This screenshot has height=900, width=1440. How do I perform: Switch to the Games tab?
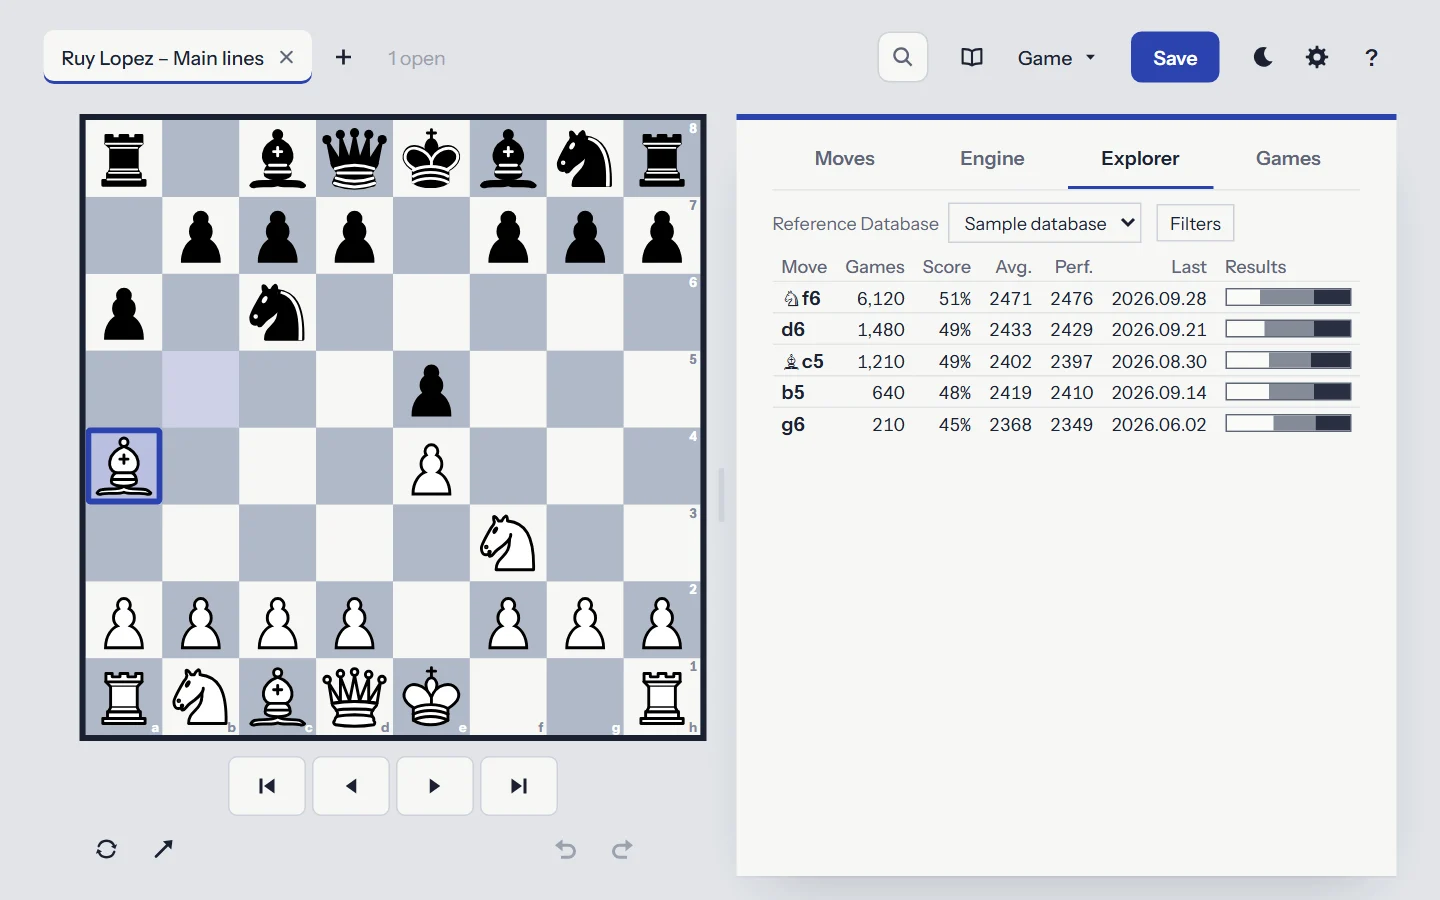coord(1288,158)
